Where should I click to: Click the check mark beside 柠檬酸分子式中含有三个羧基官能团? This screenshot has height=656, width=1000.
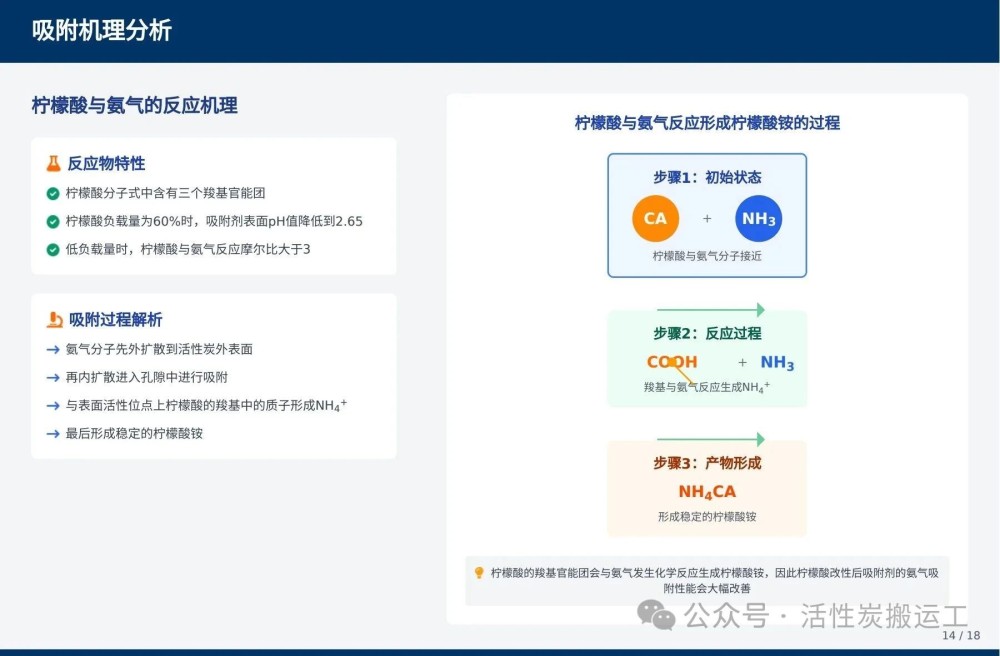pyautogui.click(x=53, y=193)
